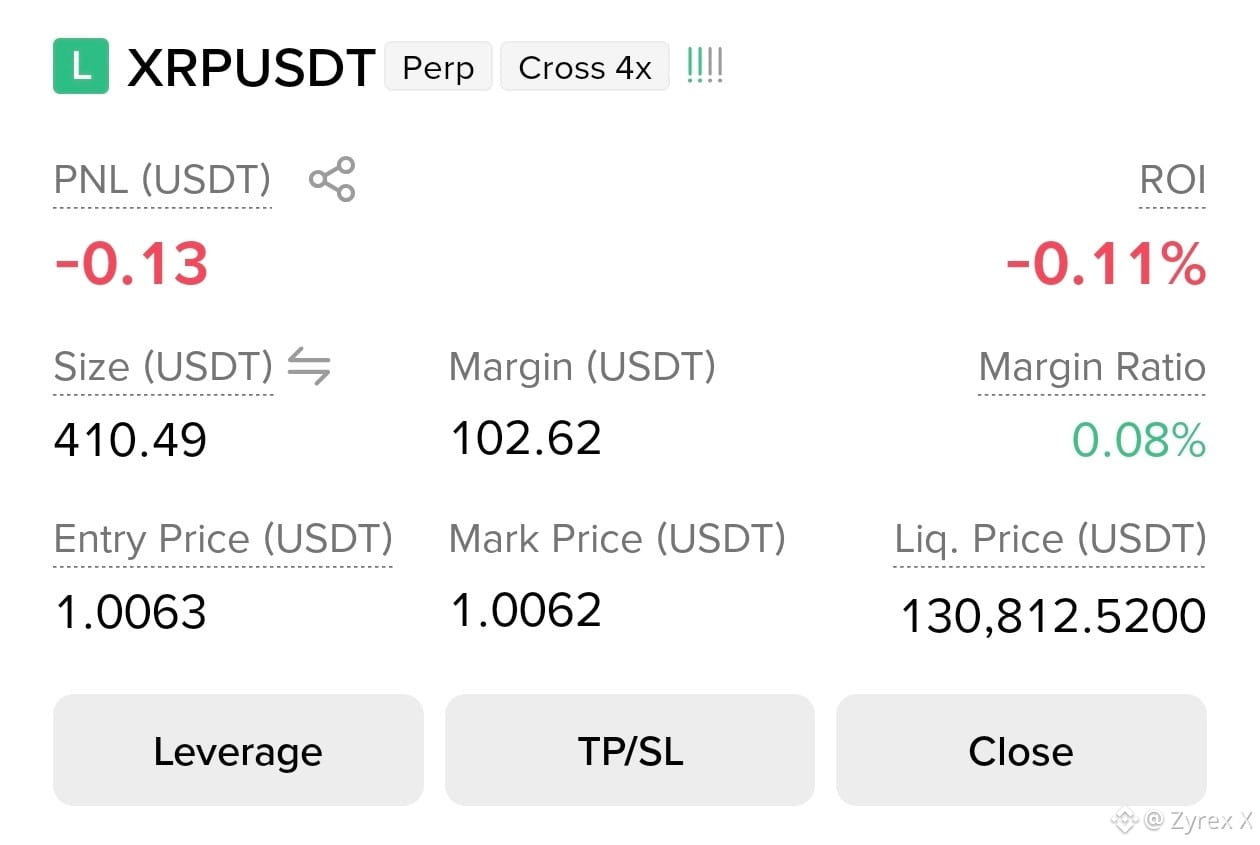Tap the Liq. Price (USDT) label
The image size is (1260, 845).
[1050, 540]
